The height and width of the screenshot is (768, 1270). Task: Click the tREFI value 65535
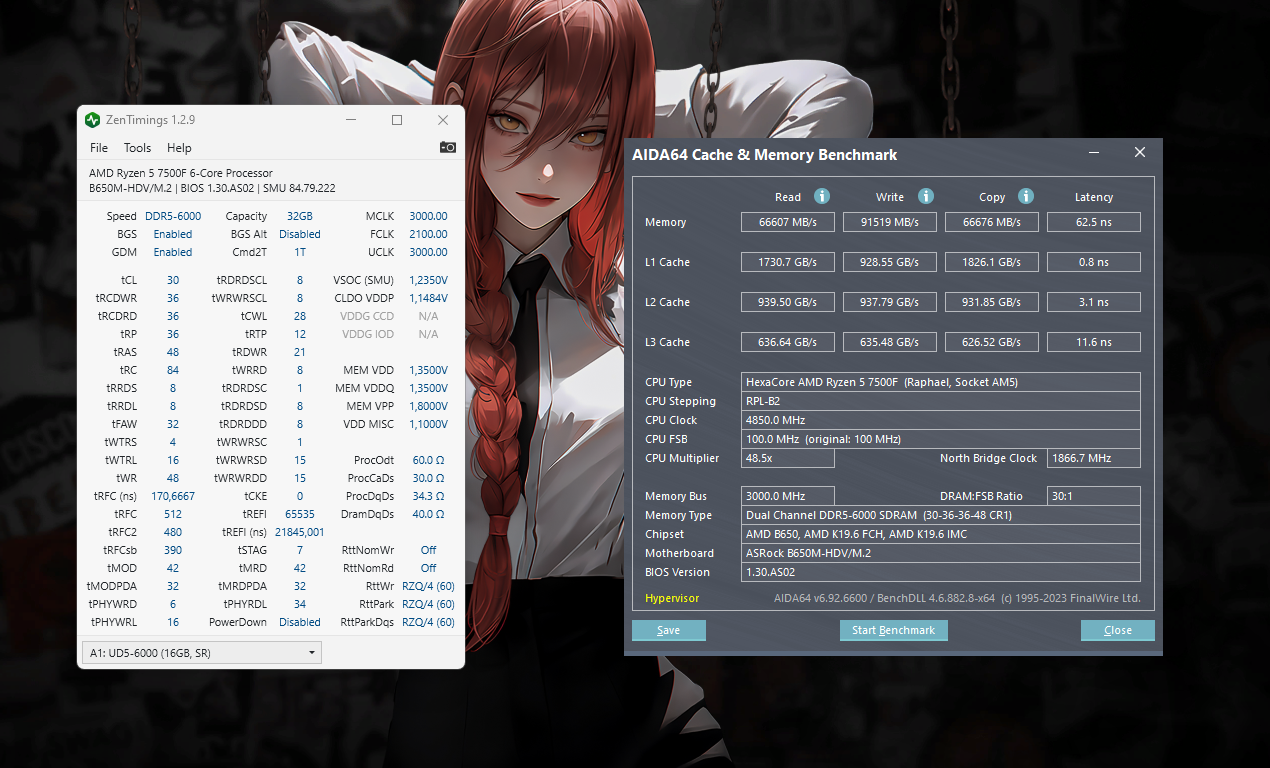point(300,514)
